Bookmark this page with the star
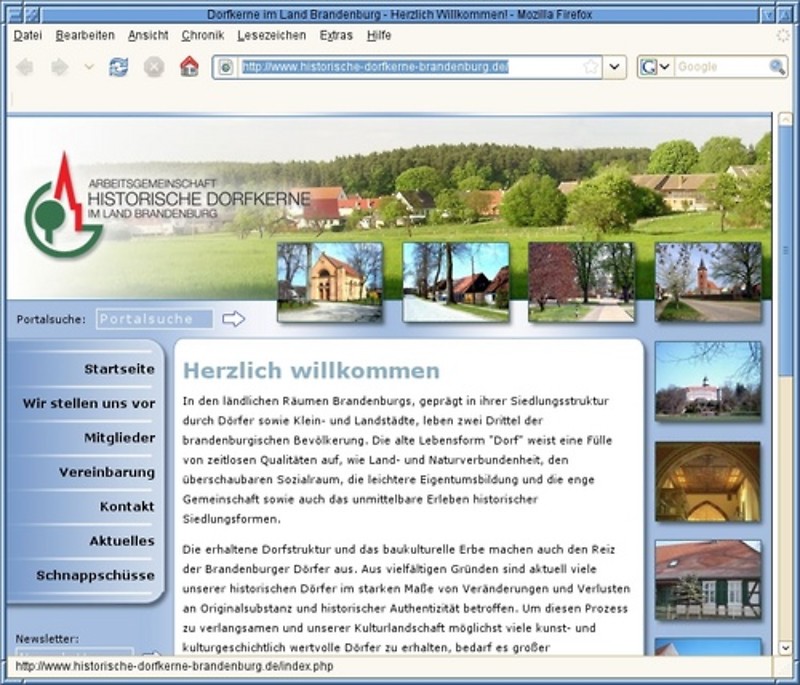Image resolution: width=800 pixels, height=685 pixels. [x=590, y=67]
